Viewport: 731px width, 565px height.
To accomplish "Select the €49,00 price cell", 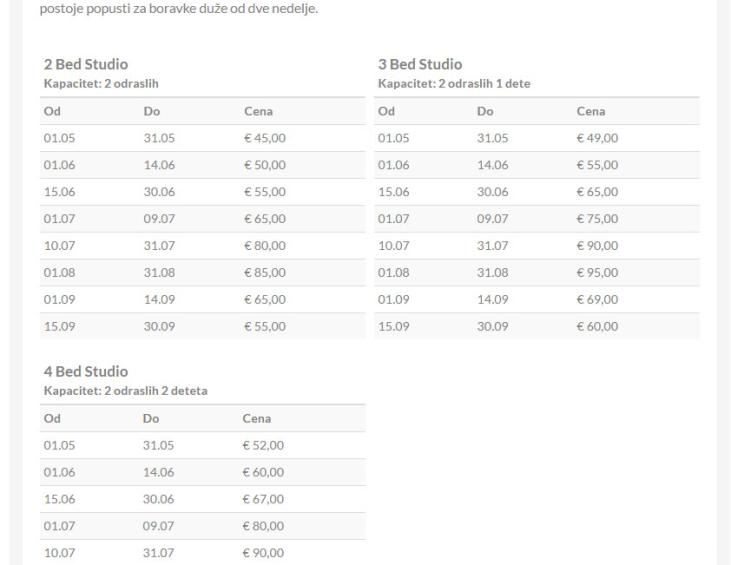I will pos(599,138).
